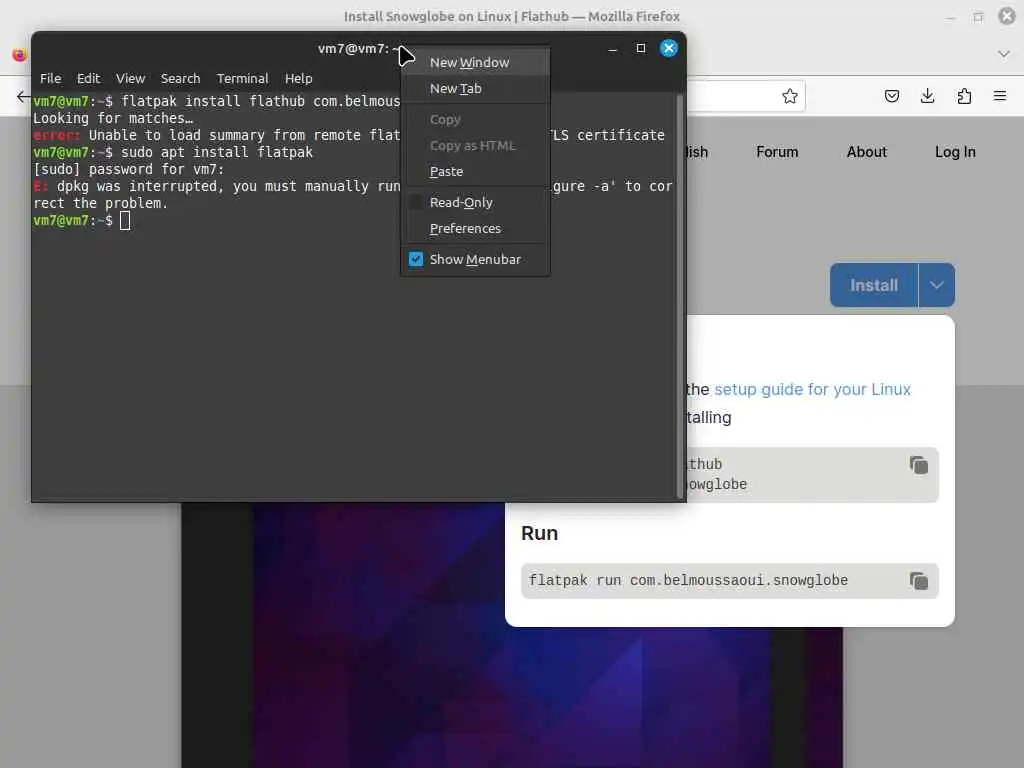The image size is (1024, 768).
Task: Click the flatpak run com.belmoussaoui.snowglobe text
Action: coord(688,581)
